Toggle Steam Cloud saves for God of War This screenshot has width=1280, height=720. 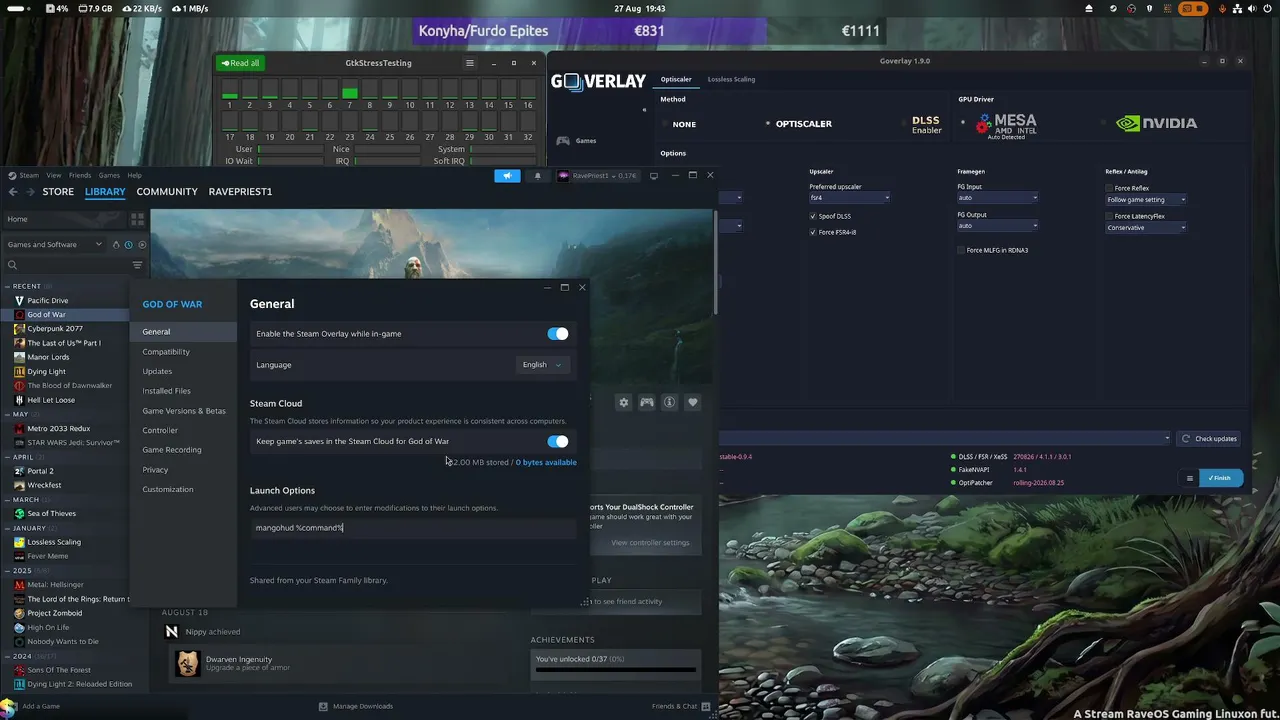pos(558,441)
